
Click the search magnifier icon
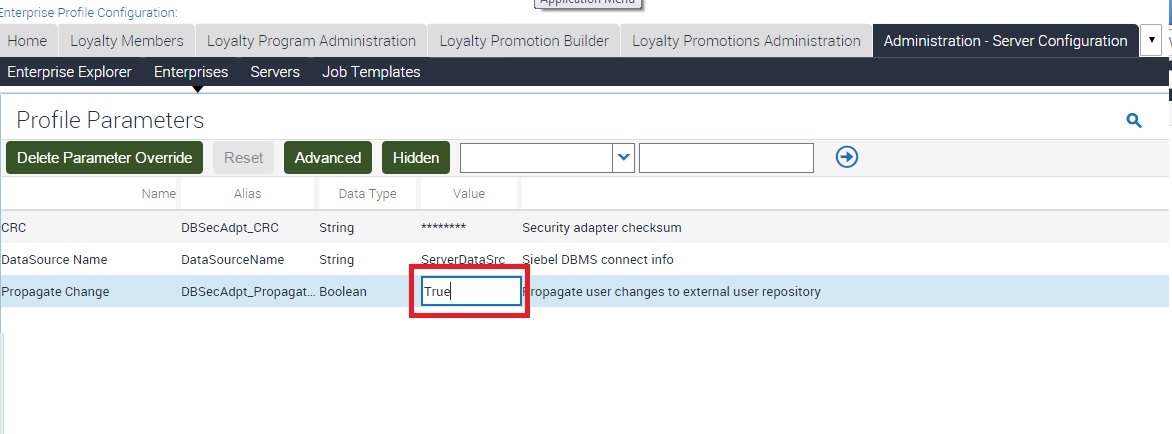tap(1134, 120)
